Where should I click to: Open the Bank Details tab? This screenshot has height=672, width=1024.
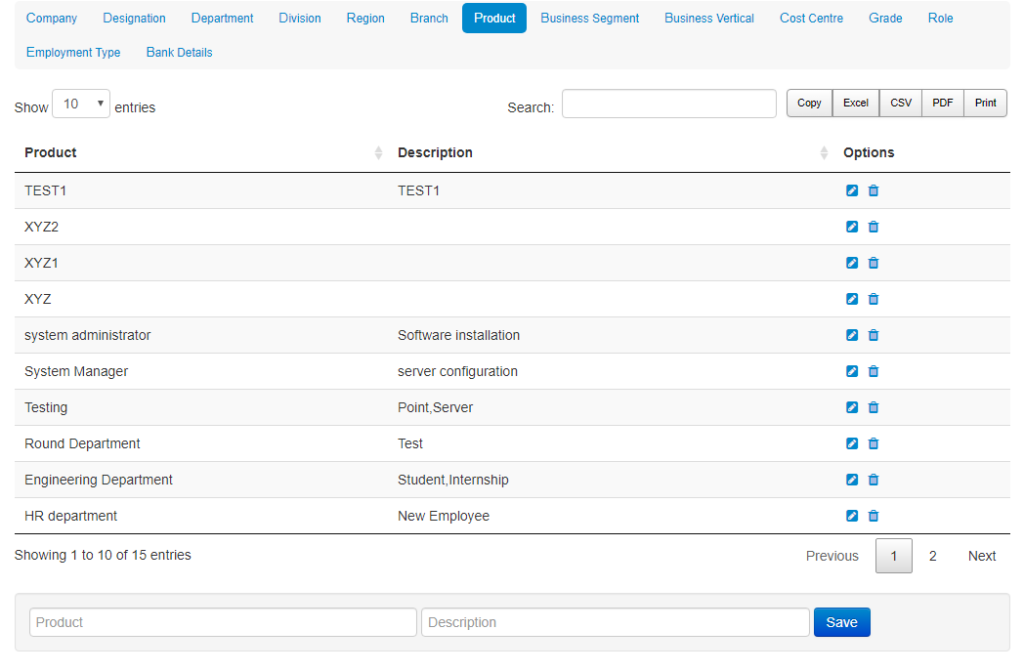179,52
